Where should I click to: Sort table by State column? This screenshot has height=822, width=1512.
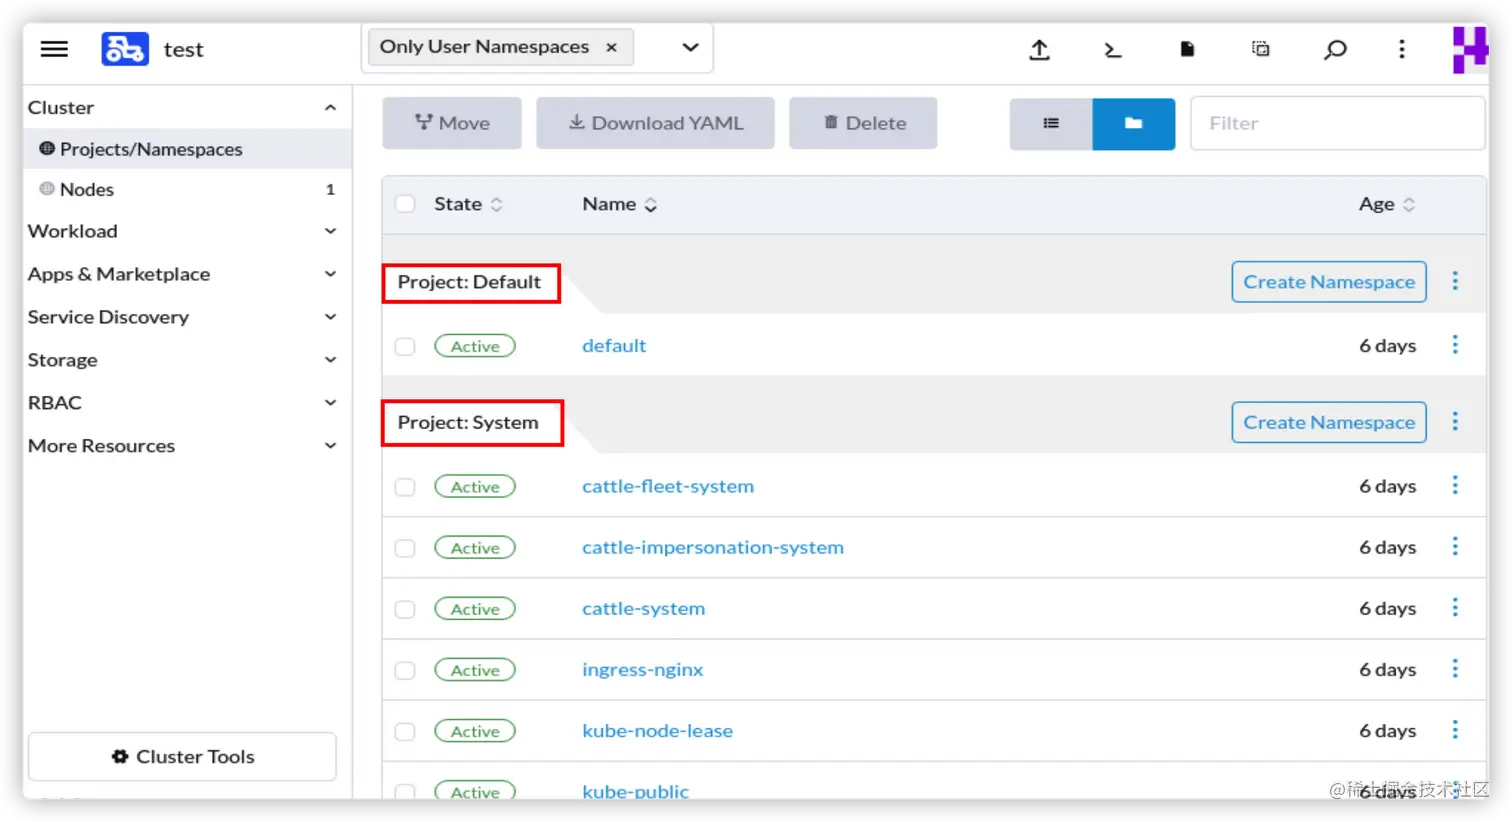tap(468, 204)
